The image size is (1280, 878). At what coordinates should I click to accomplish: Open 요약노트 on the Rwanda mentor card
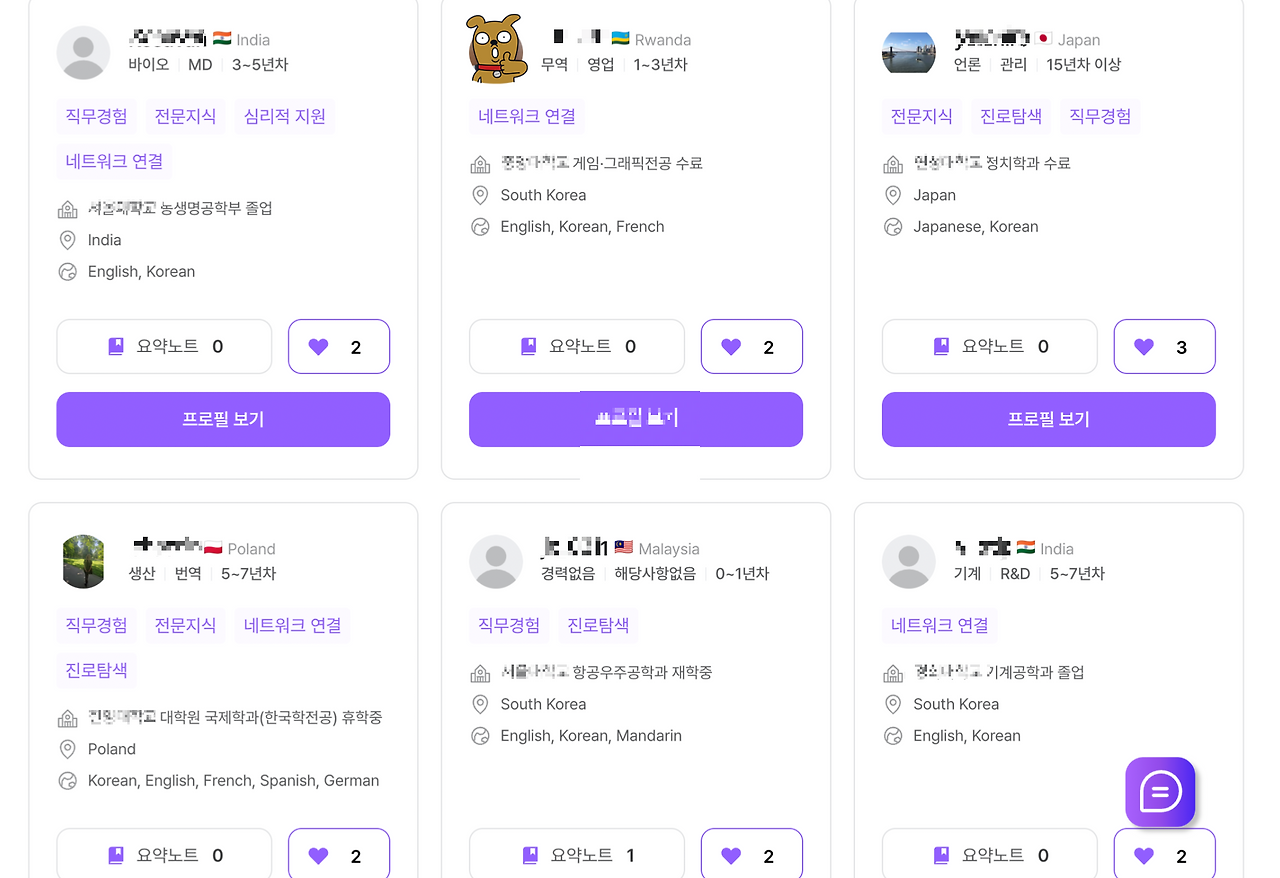(576, 347)
